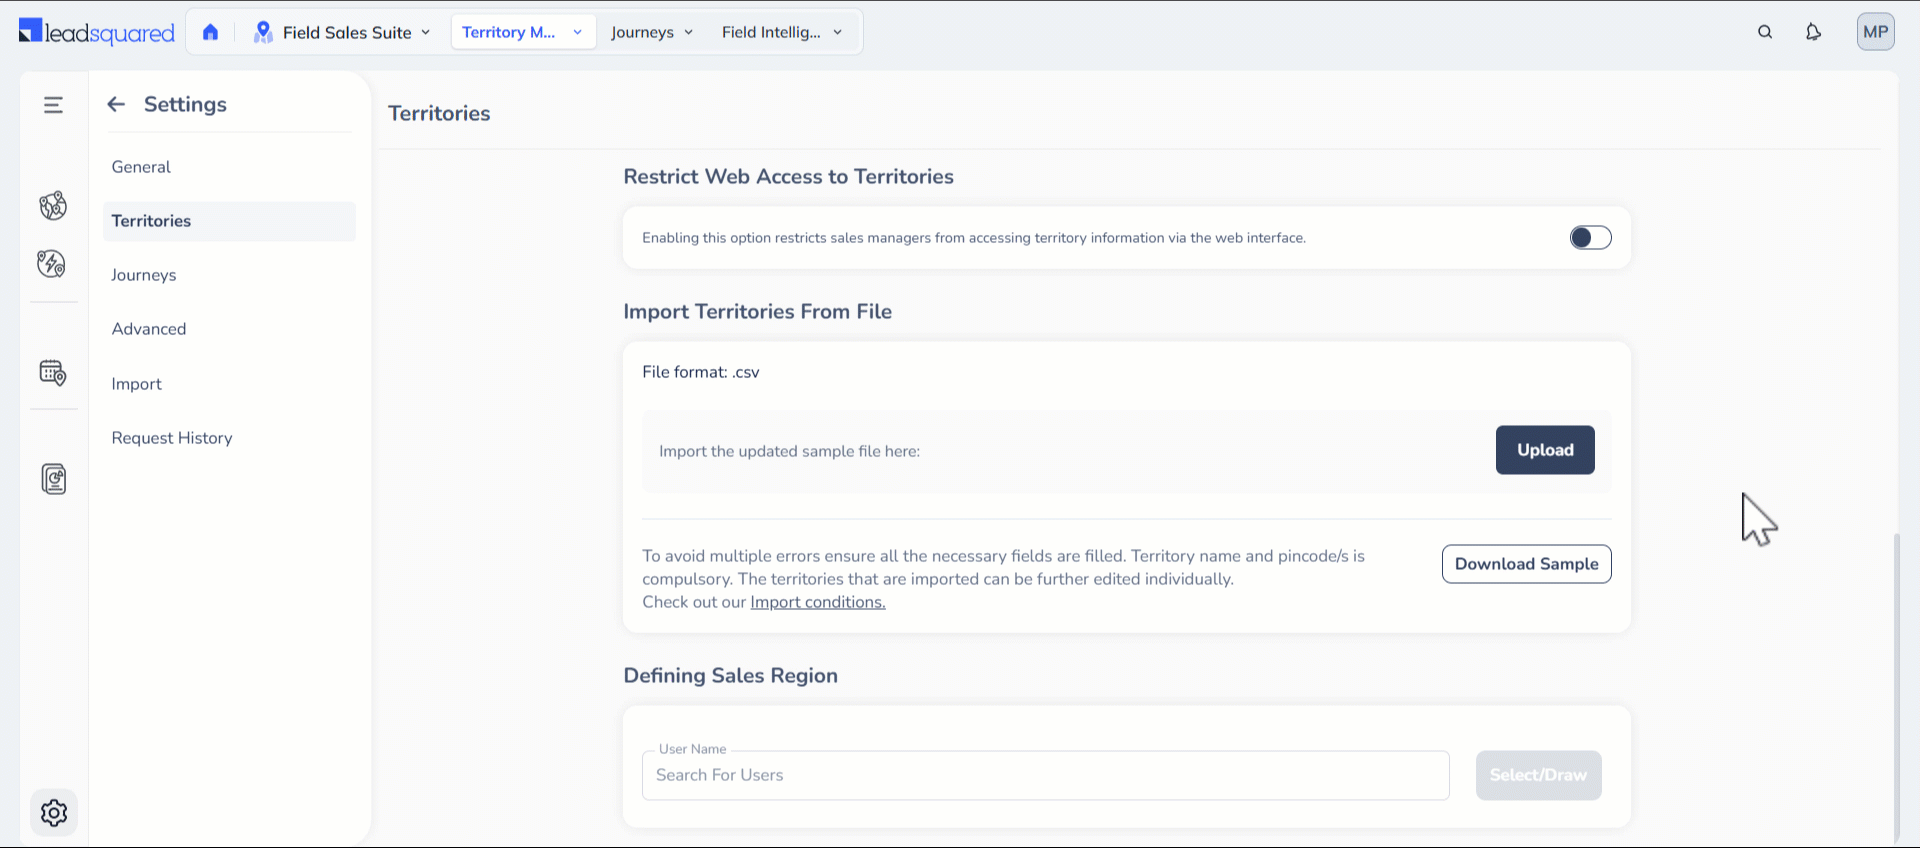The height and width of the screenshot is (848, 1920).
Task: Toggle Restrict Web Access to Territories
Action: tap(1590, 238)
